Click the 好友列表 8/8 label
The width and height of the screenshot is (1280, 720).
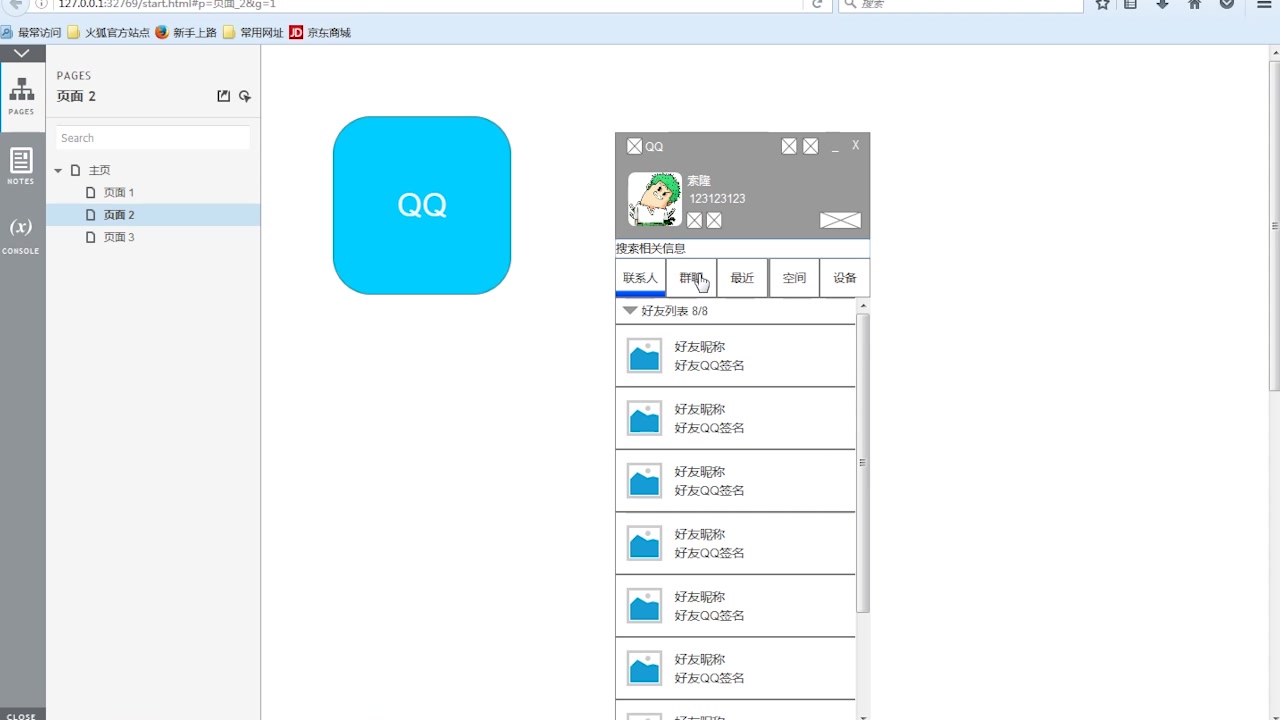tap(675, 311)
